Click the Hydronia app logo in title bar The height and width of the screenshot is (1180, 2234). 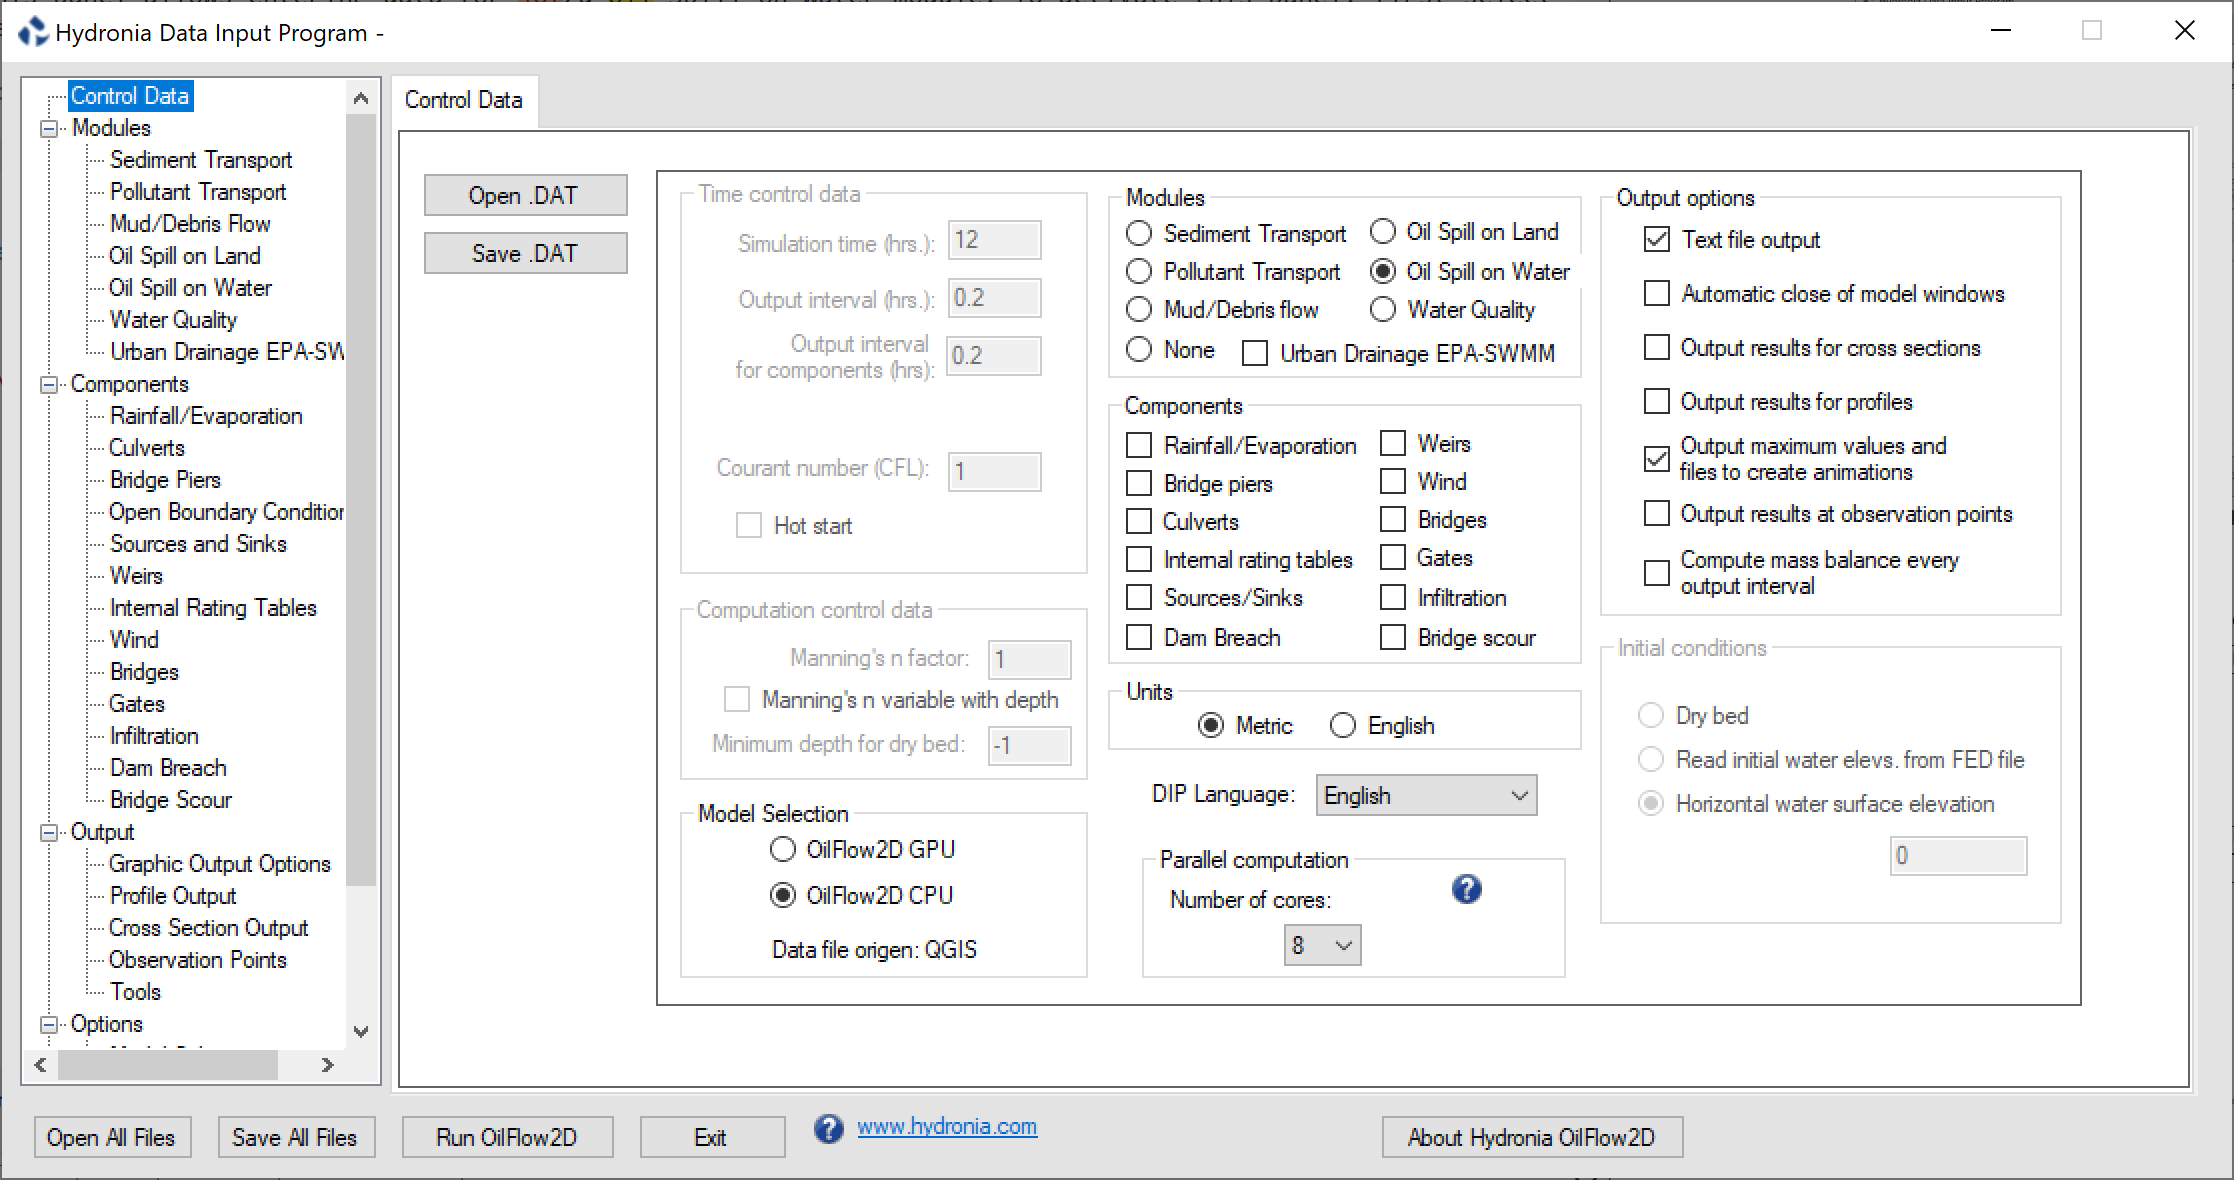[33, 32]
